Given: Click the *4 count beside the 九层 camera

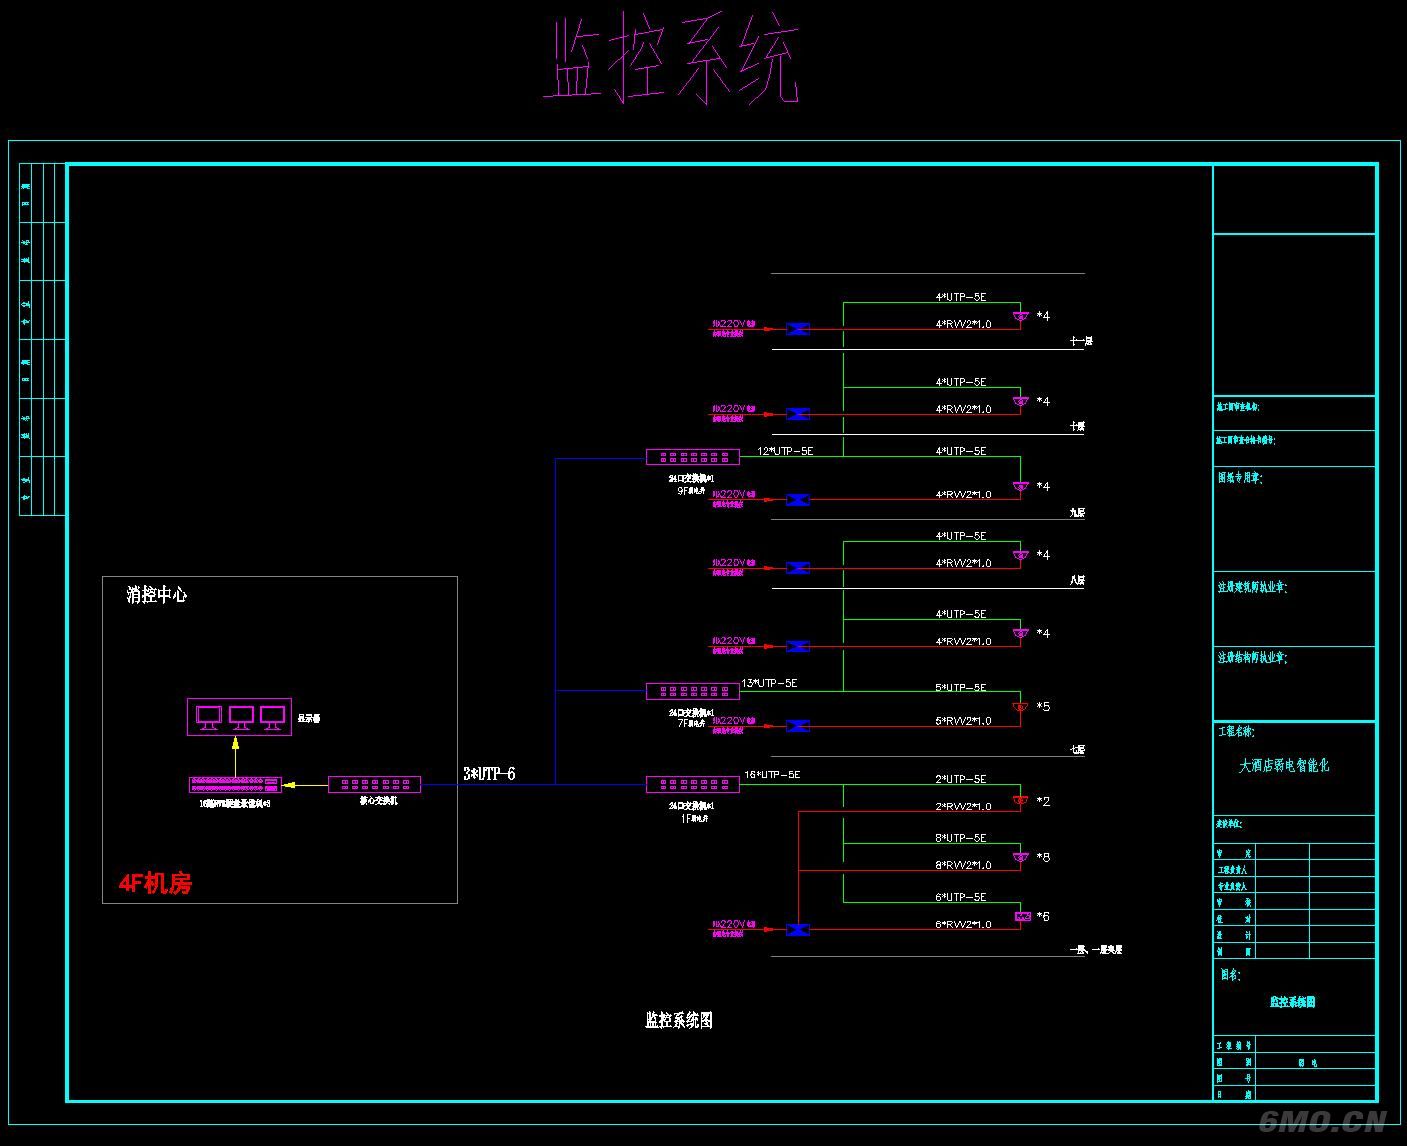Looking at the screenshot, I should tap(1043, 486).
